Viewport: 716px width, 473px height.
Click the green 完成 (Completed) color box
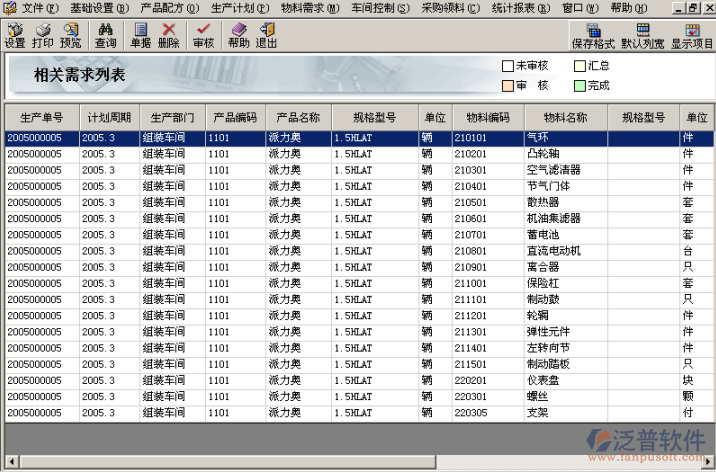[x=580, y=86]
